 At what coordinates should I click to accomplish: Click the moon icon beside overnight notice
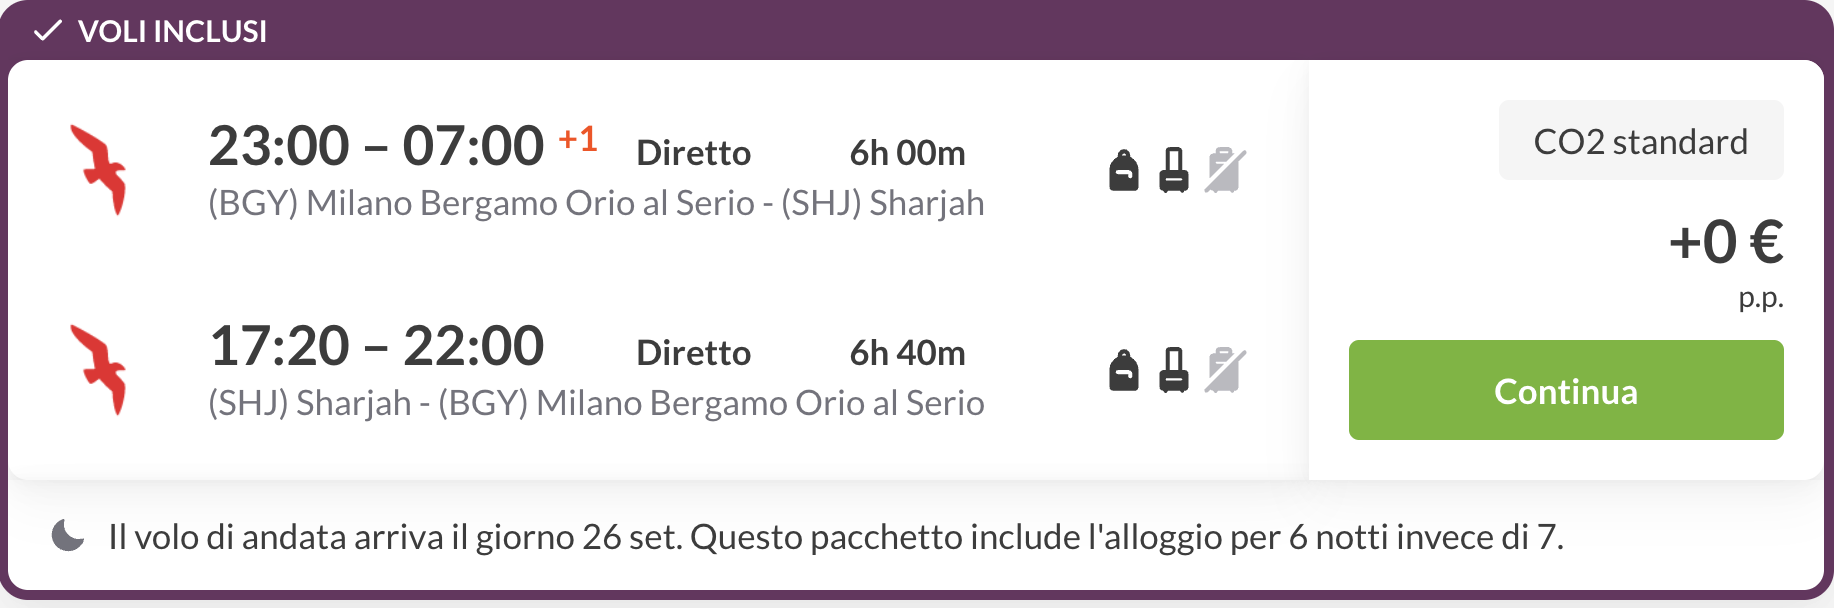click(x=68, y=536)
